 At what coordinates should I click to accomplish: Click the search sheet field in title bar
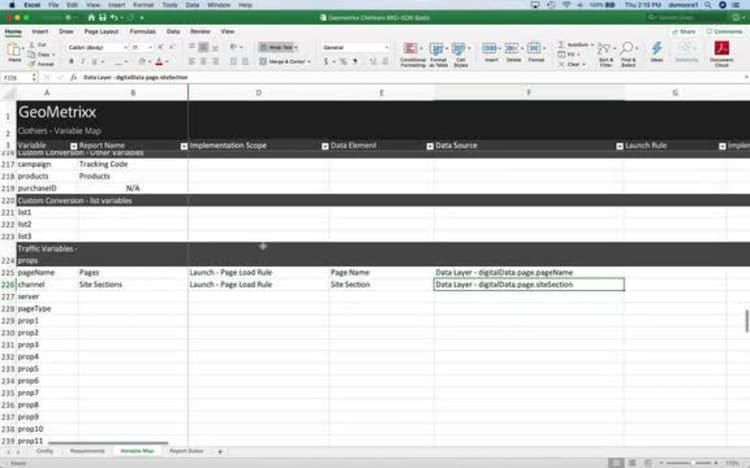tap(686, 18)
